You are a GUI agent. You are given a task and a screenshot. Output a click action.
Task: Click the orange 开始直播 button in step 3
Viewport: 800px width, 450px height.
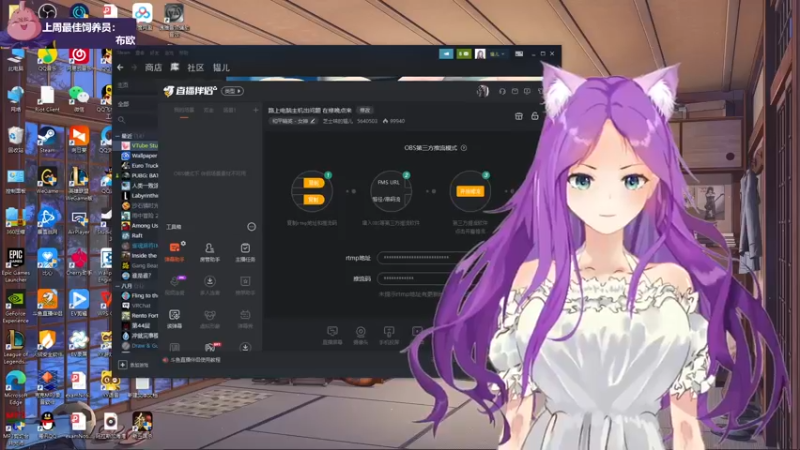click(470, 191)
